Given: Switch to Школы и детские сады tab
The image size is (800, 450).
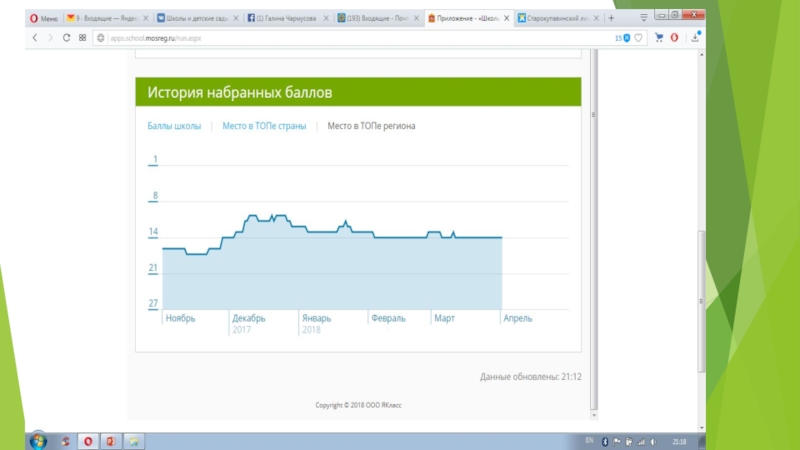Looking at the screenshot, I should [193, 19].
